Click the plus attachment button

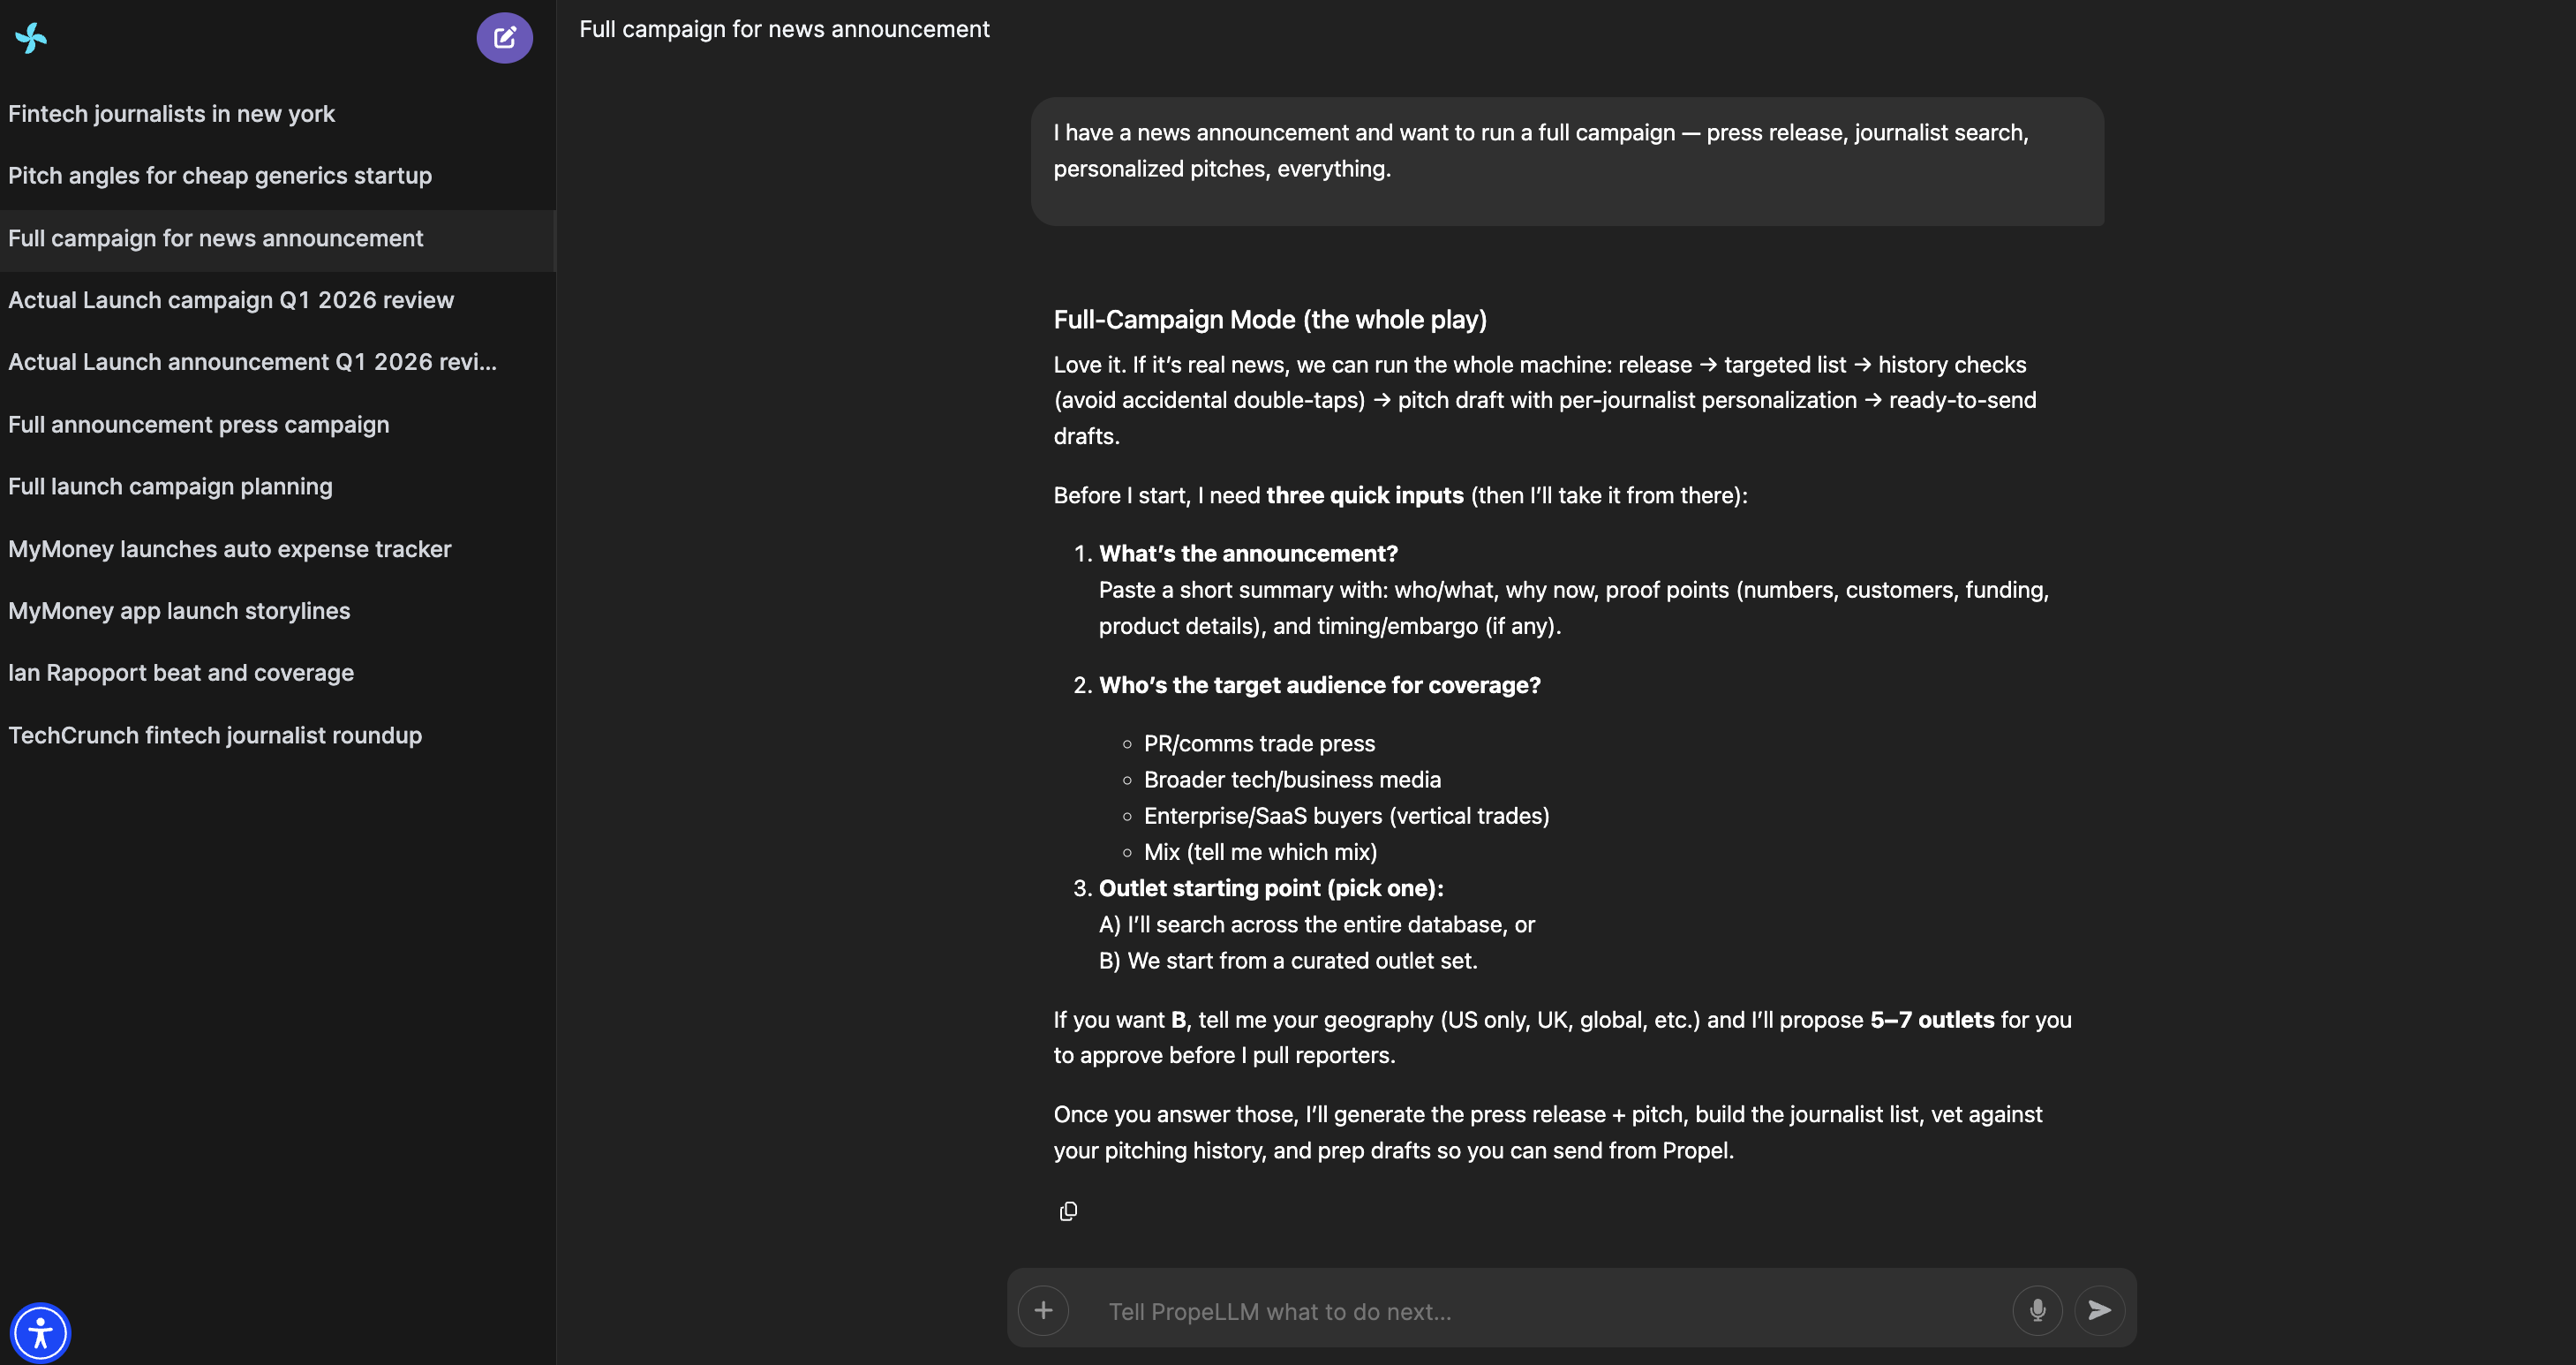pos(1043,1310)
